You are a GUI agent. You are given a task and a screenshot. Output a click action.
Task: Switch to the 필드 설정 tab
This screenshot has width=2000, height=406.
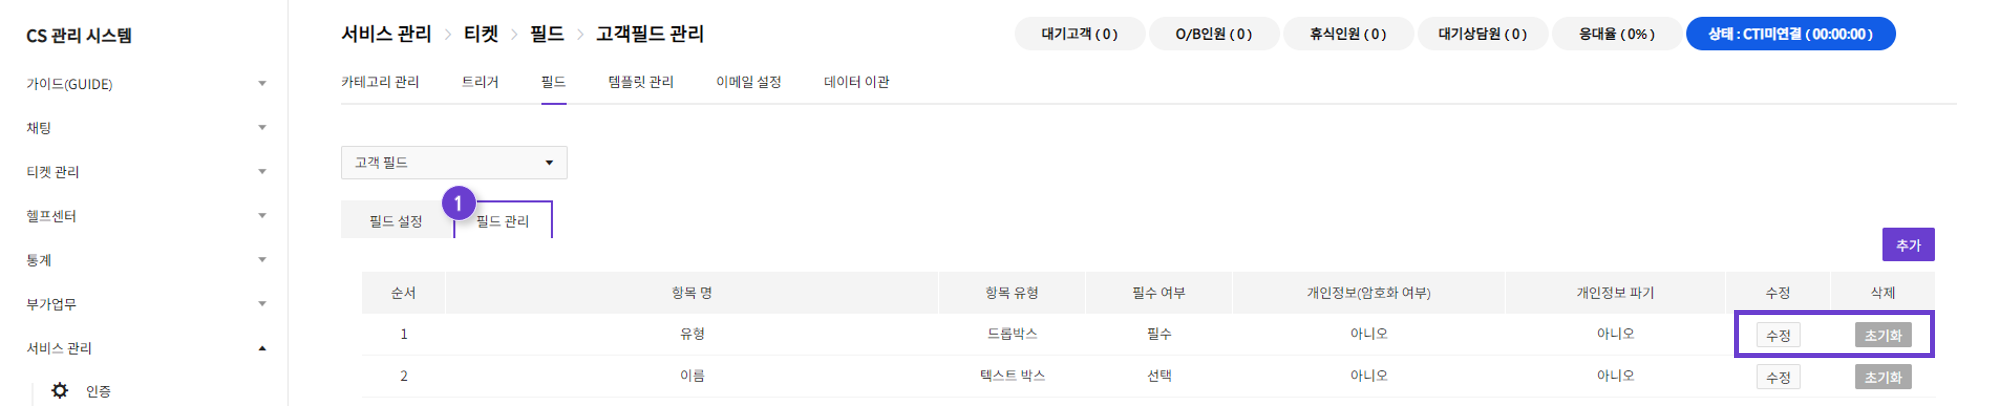(396, 221)
